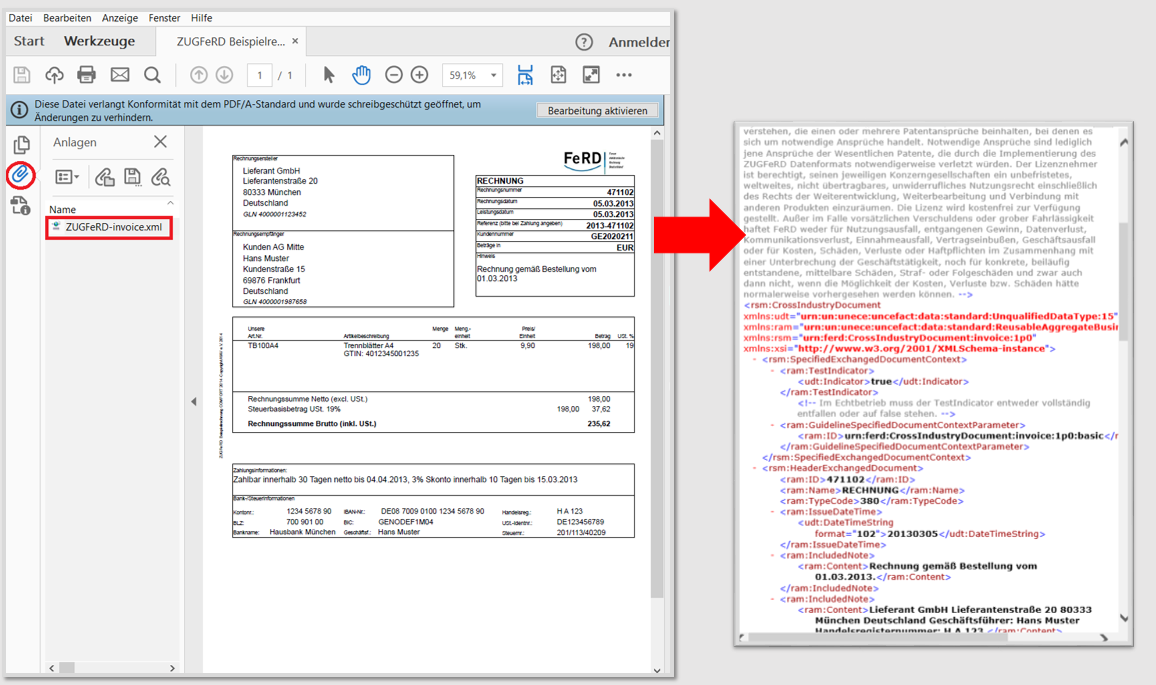Select ZUGFeRD-invoice.xml attachment

109,227
